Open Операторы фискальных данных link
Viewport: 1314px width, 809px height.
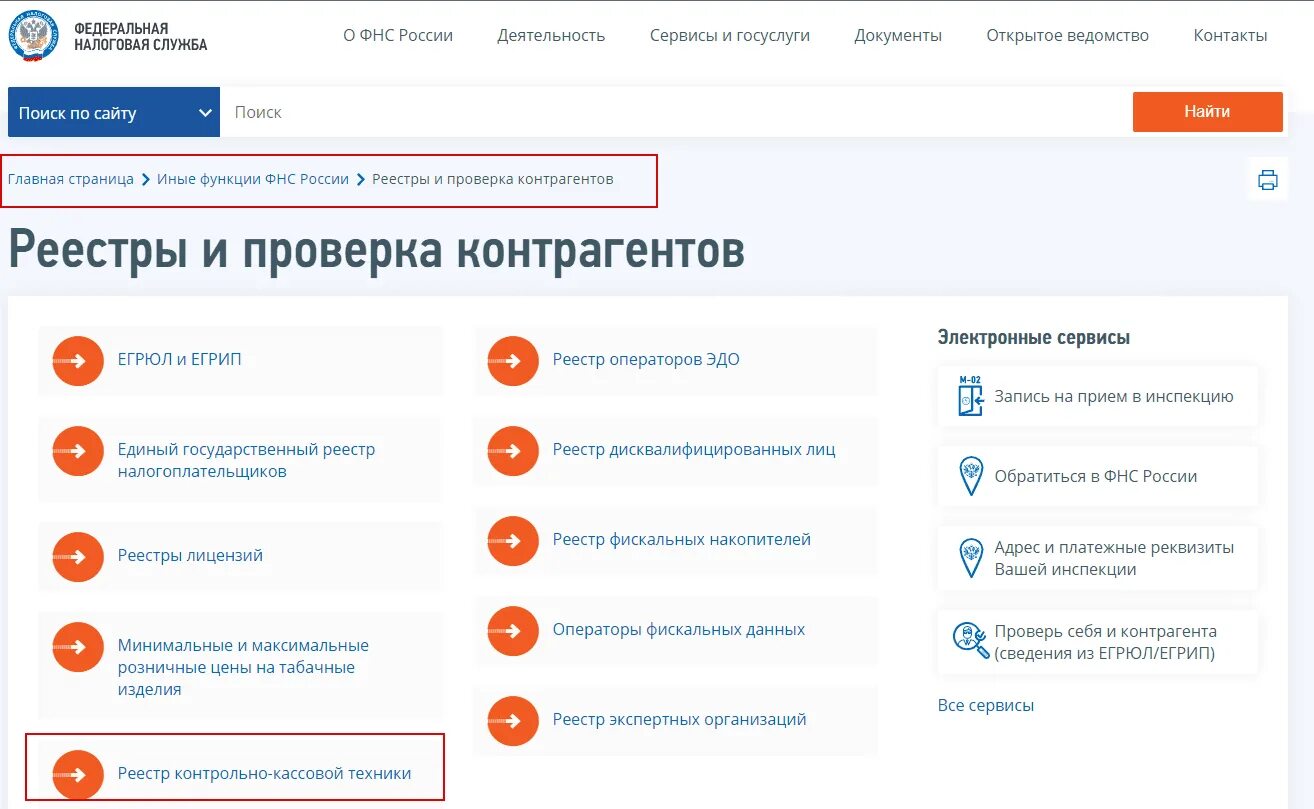pyautogui.click(x=679, y=630)
